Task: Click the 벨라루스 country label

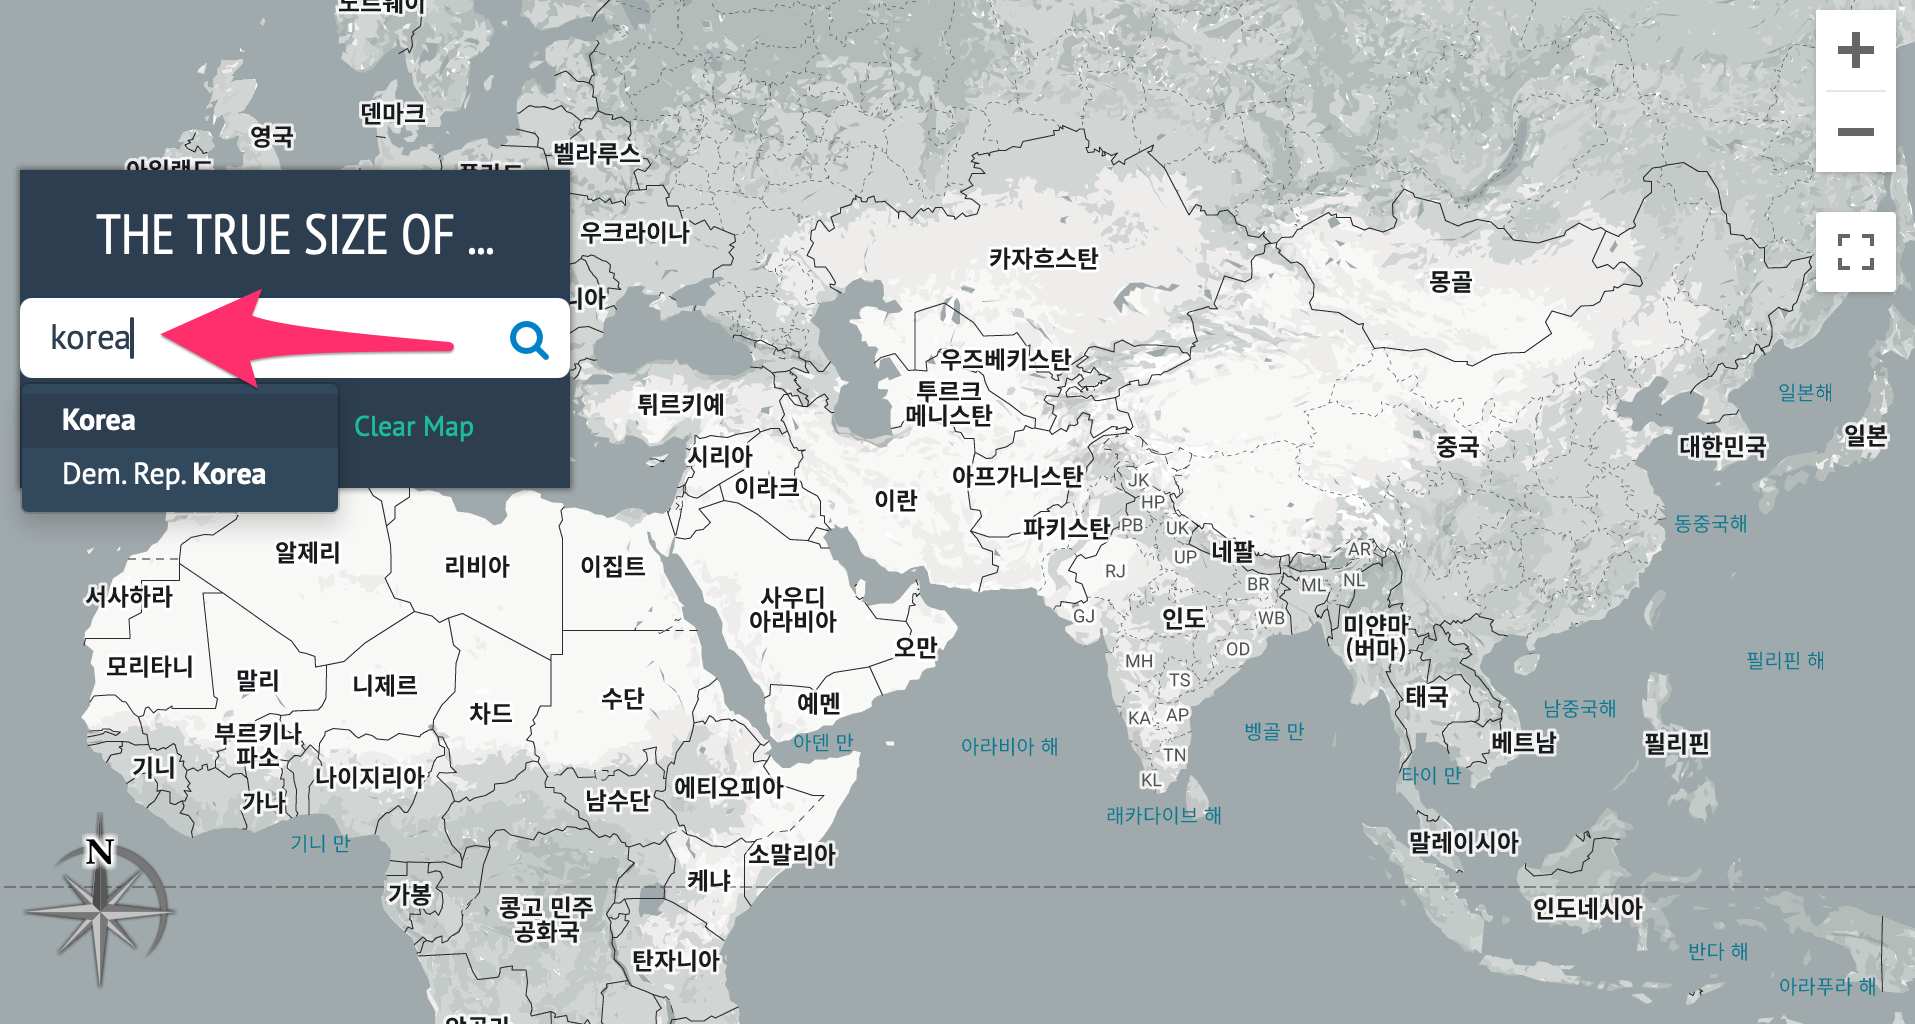Action: pyautogui.click(x=597, y=154)
